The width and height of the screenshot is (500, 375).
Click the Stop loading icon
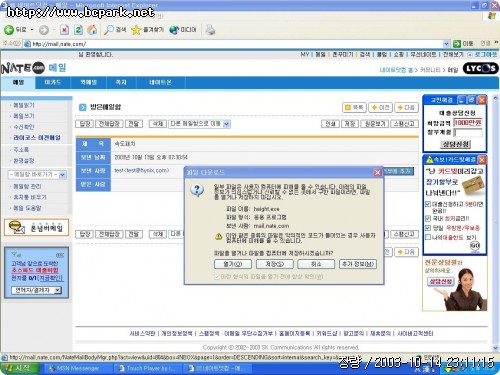(64, 30)
